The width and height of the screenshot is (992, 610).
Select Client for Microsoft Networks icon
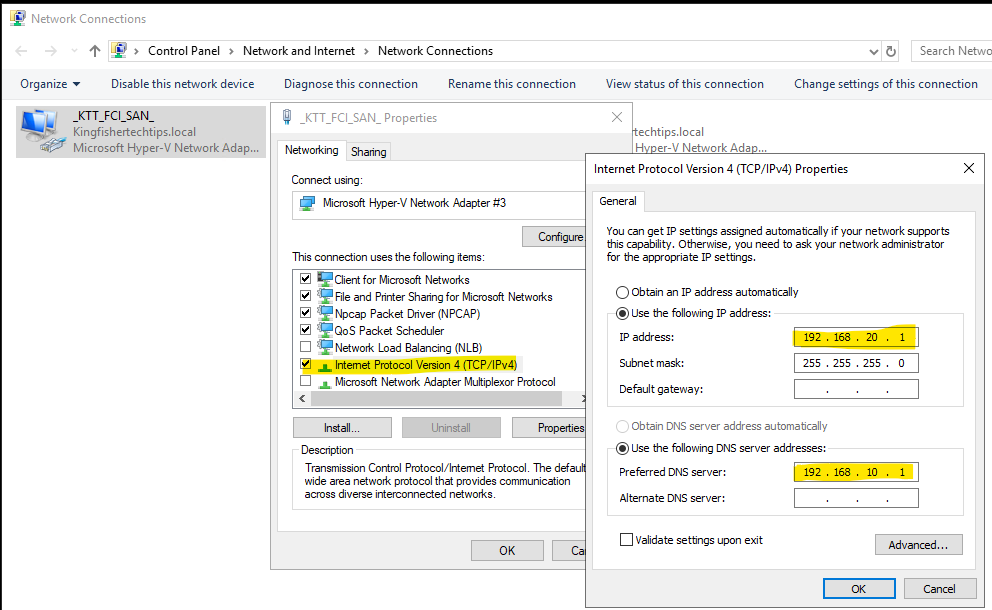pyautogui.click(x=325, y=278)
